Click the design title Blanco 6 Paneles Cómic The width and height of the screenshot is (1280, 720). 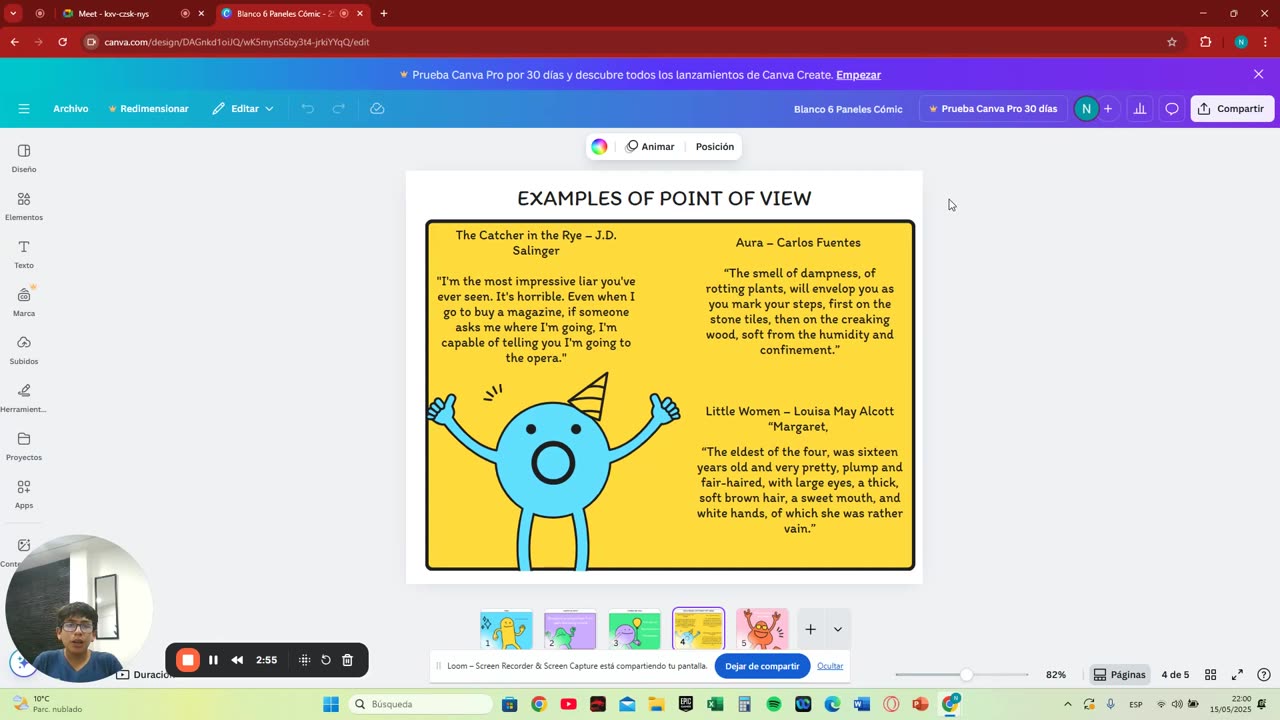[848, 109]
